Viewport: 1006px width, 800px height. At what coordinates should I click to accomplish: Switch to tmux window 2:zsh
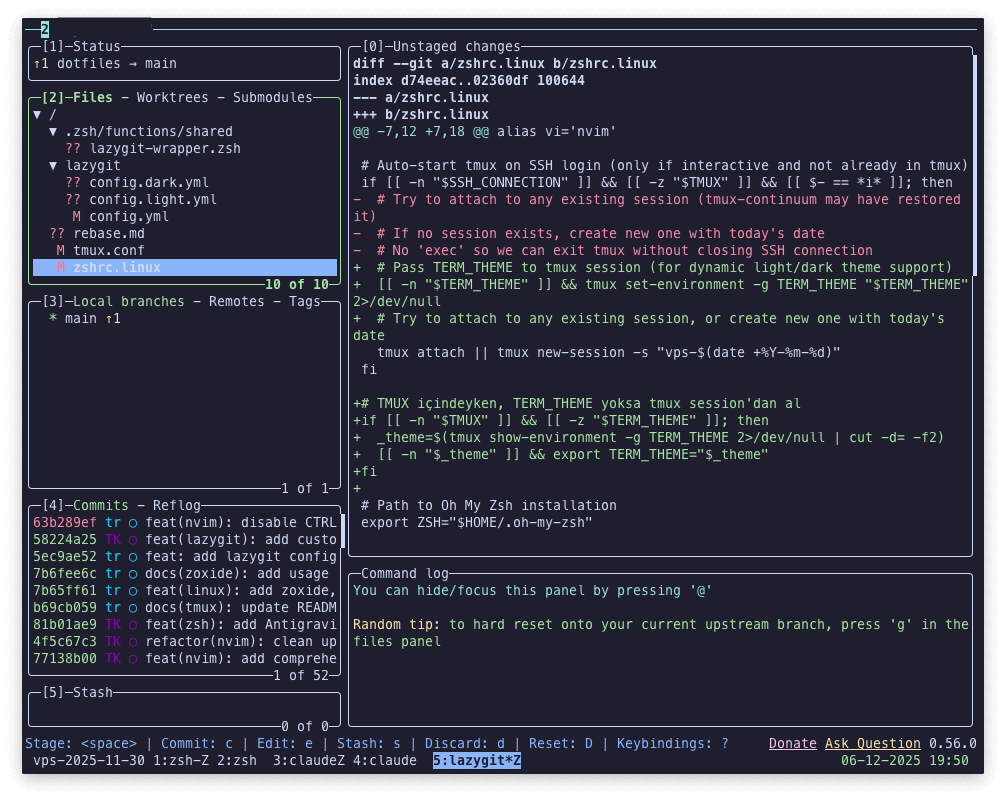(237, 761)
